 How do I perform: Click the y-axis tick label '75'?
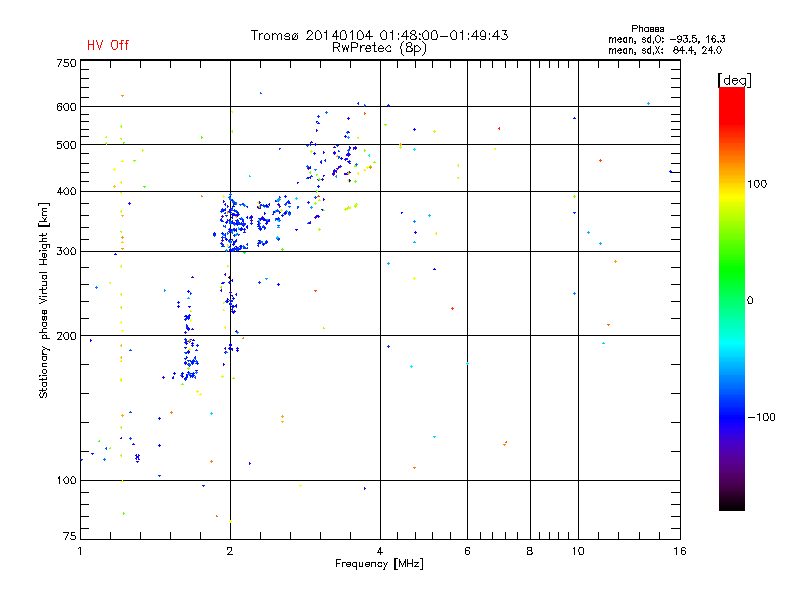pos(70,536)
